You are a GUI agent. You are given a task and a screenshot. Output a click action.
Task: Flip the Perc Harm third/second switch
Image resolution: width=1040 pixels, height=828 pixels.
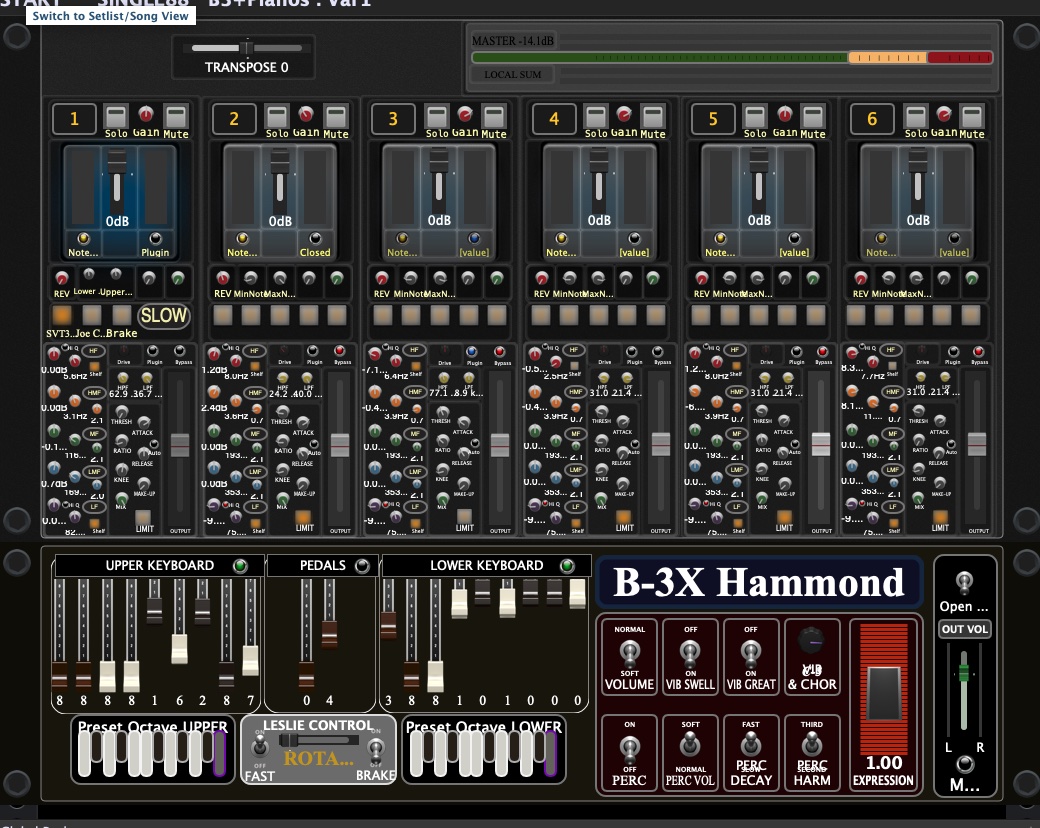pyautogui.click(x=812, y=744)
